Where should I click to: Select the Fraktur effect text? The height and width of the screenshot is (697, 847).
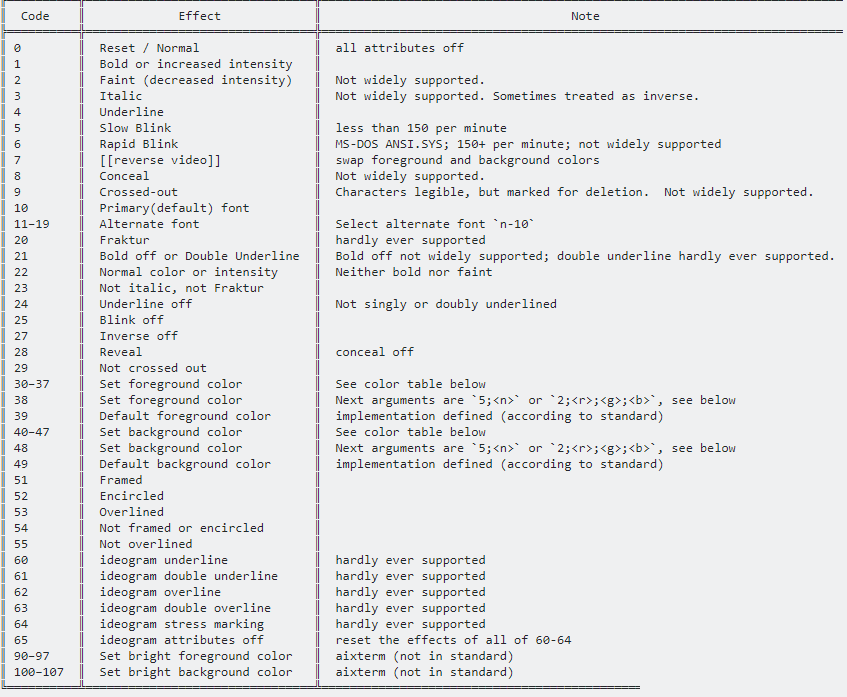tap(124, 240)
